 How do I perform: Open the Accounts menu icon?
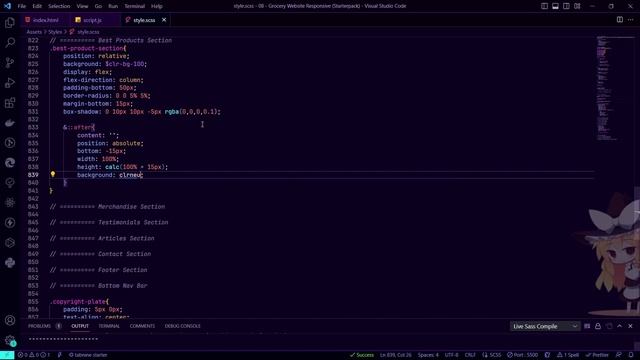pyautogui.click(x=10, y=320)
